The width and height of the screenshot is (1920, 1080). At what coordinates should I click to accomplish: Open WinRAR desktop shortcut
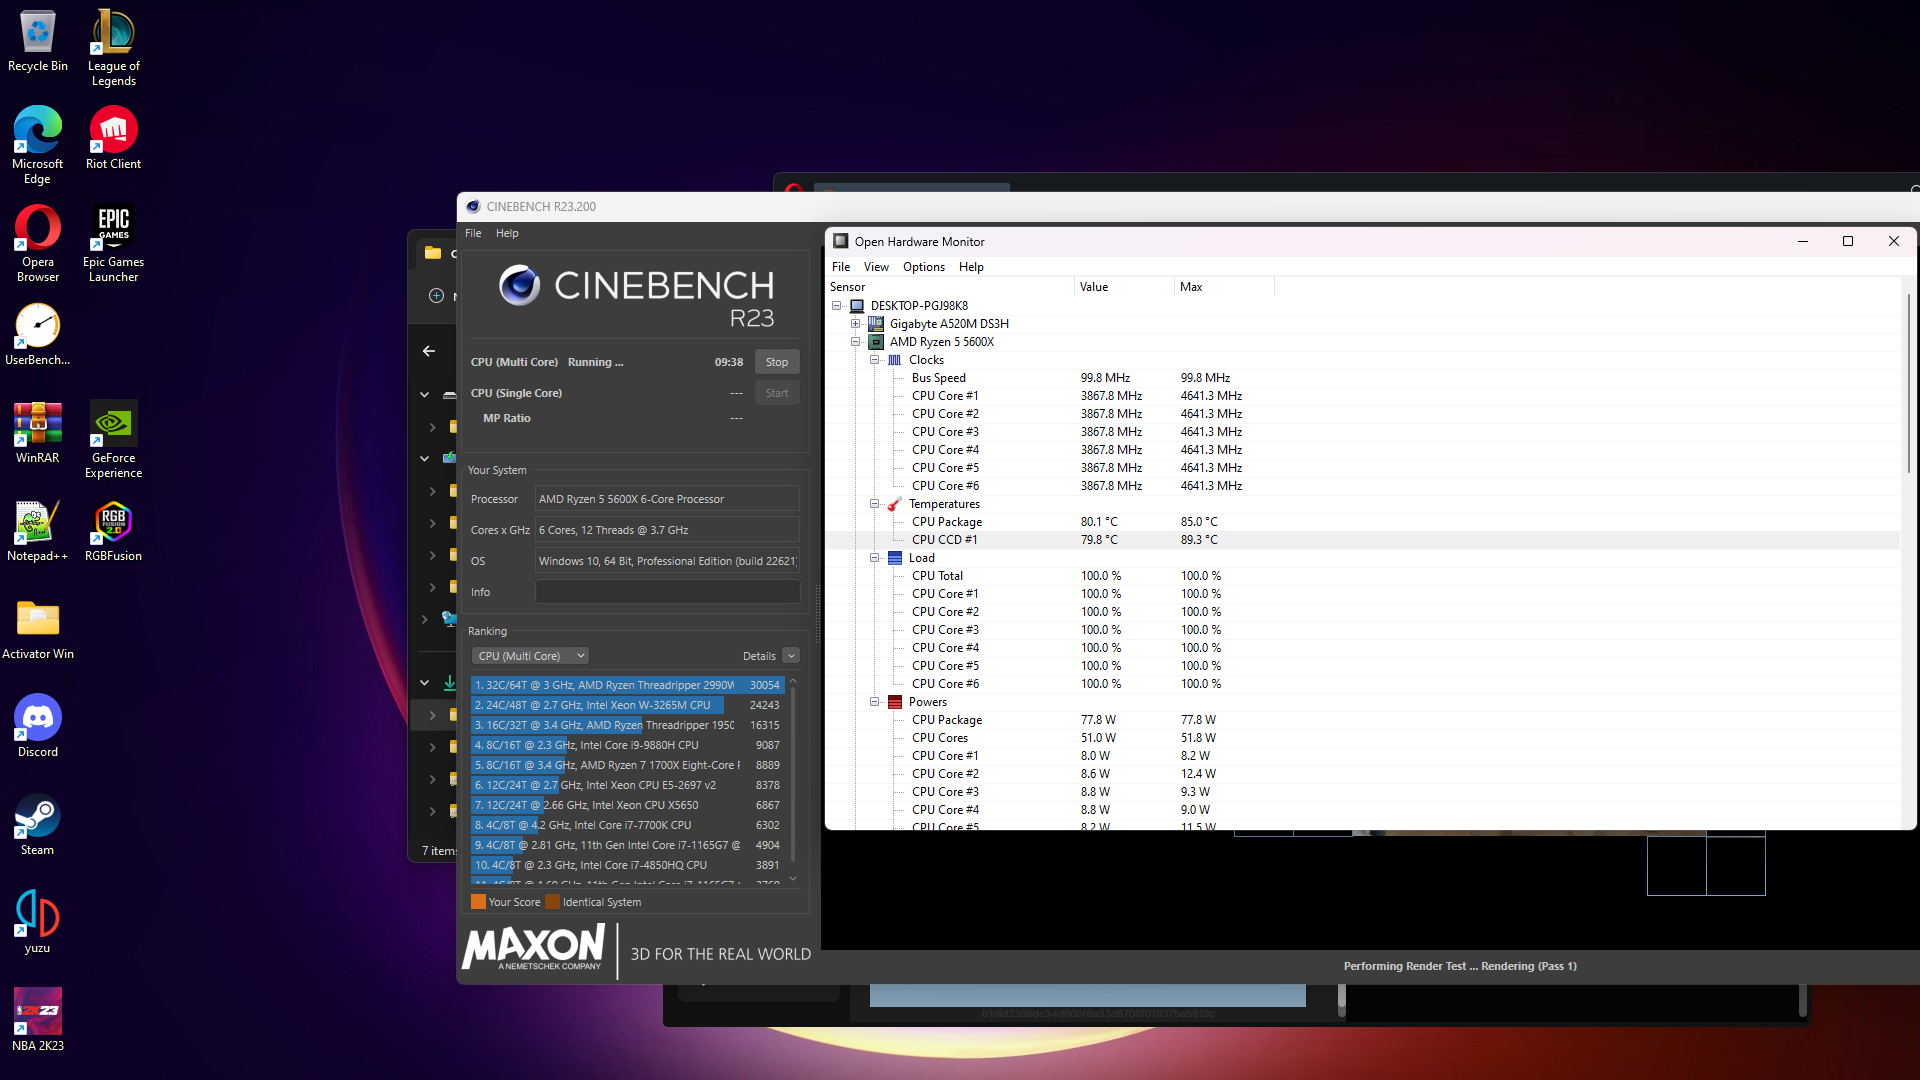click(x=38, y=432)
